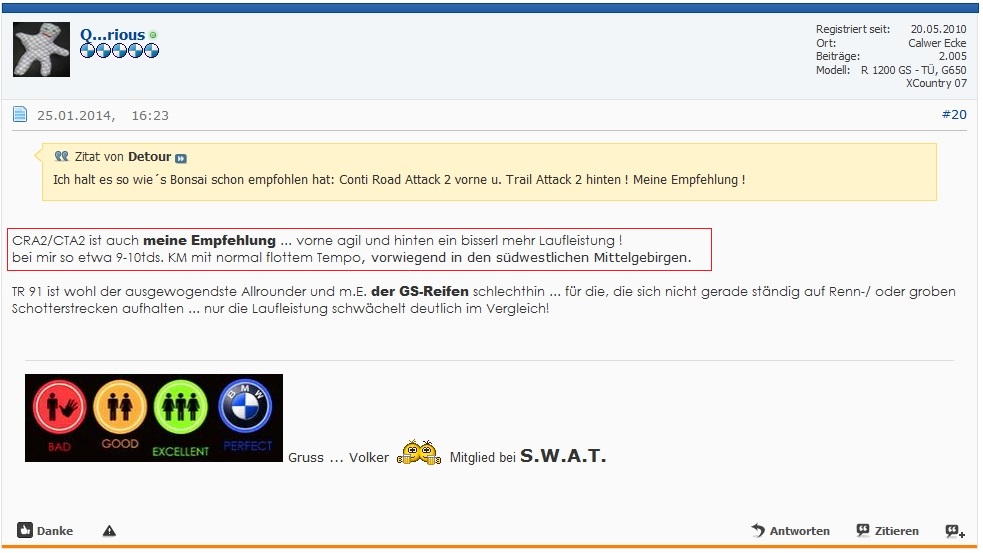Click the green online status indicator
Image resolution: width=983 pixels, height=553 pixels.
click(153, 35)
